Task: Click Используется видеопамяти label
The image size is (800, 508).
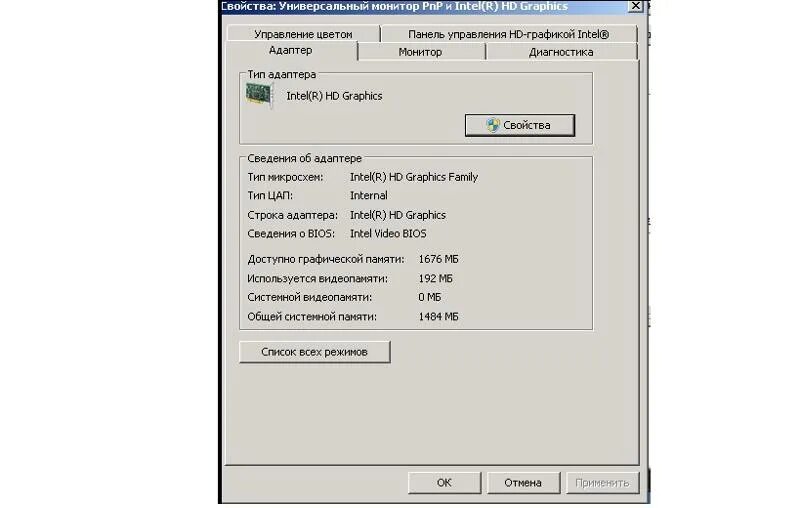Action: coord(317,278)
